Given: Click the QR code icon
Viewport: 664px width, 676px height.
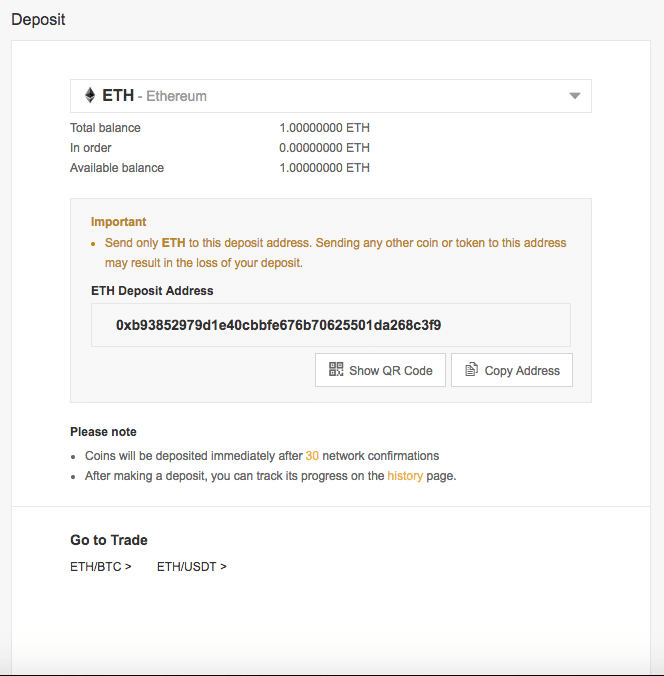Looking at the screenshot, I should 336,370.
